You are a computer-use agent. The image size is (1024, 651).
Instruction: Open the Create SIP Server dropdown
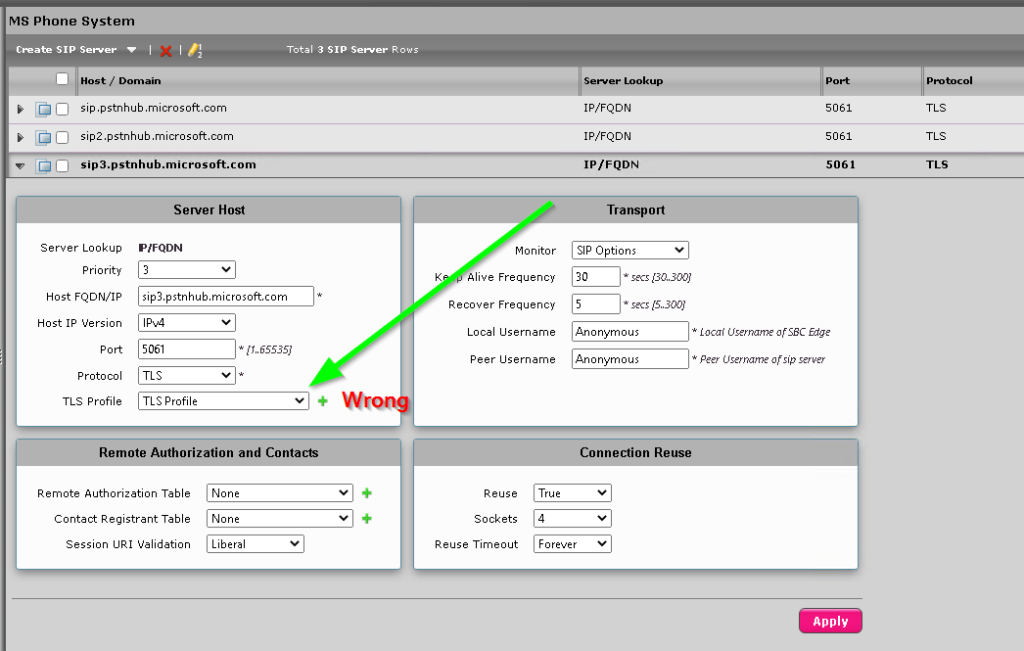[76, 50]
